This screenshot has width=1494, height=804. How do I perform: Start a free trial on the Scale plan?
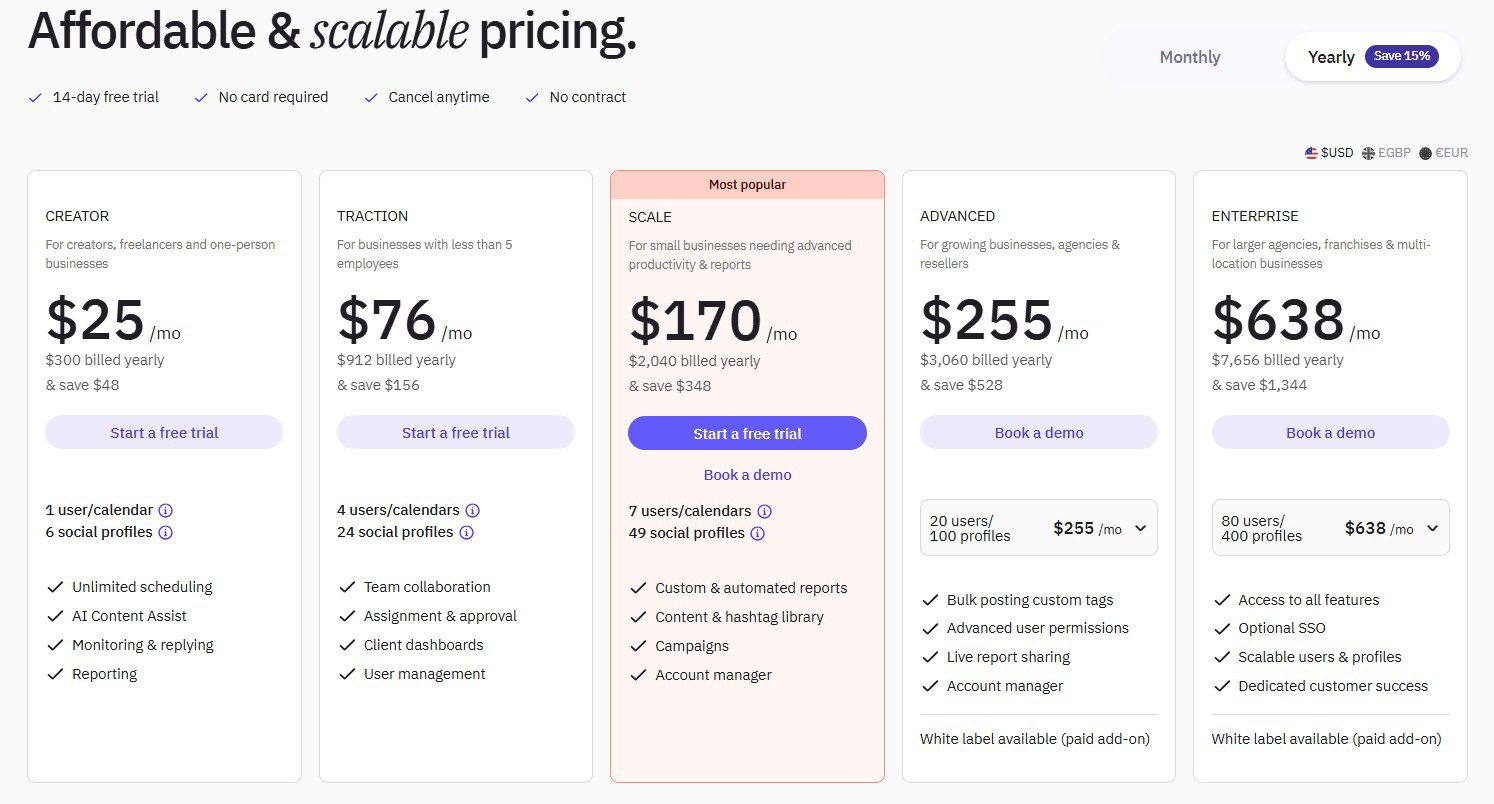tap(747, 433)
